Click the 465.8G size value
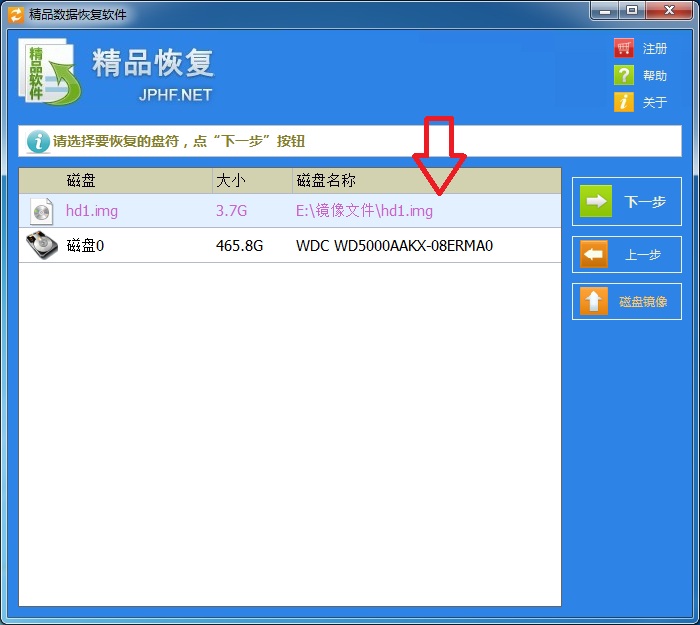 tap(239, 246)
